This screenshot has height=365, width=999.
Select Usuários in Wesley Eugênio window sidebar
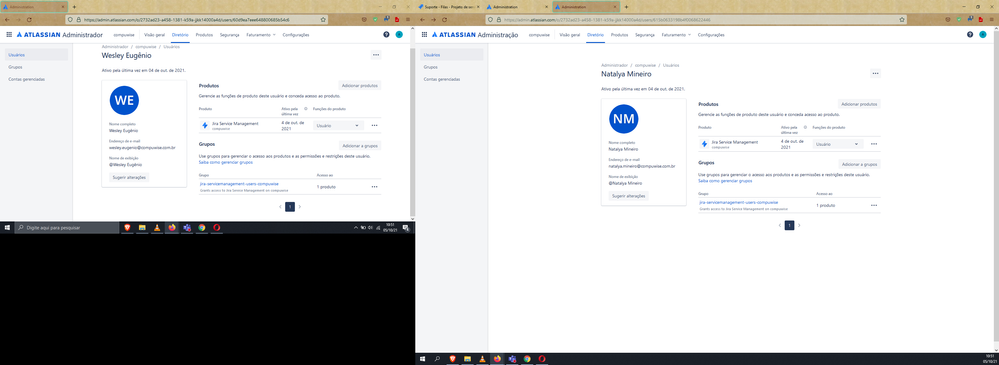point(36,55)
